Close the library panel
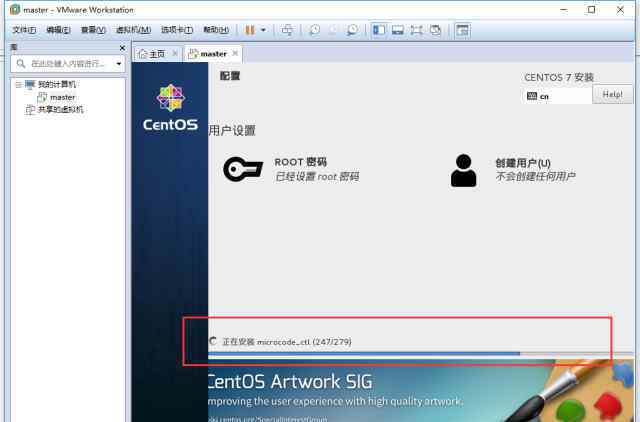640x422 pixels. [122, 48]
